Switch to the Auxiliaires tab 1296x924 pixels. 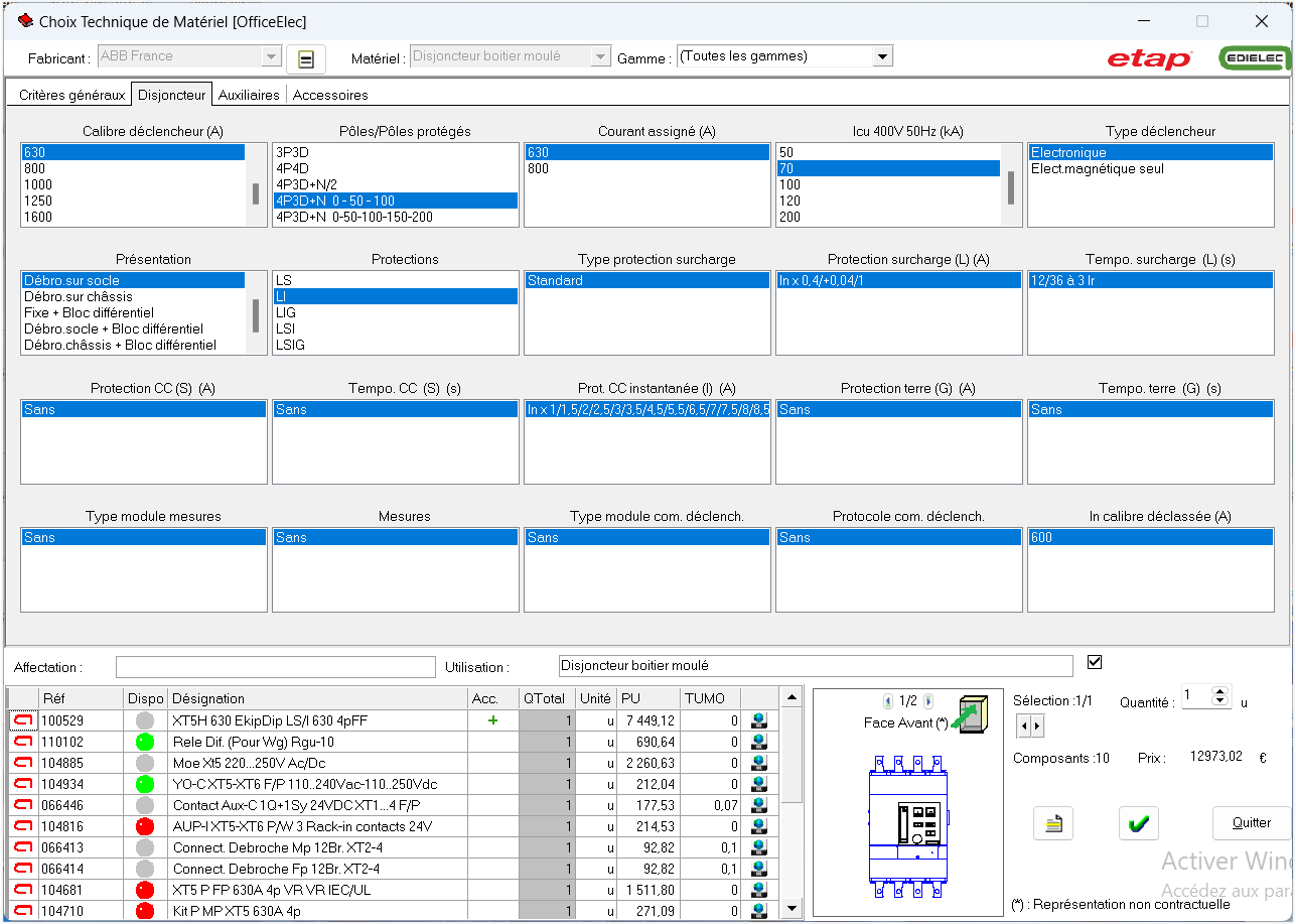pos(249,95)
